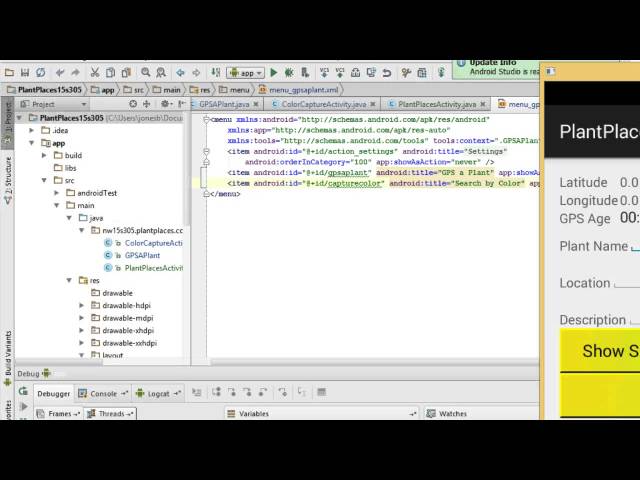Click the VCS revert arrow icon
The image size is (640, 480).
[387, 73]
